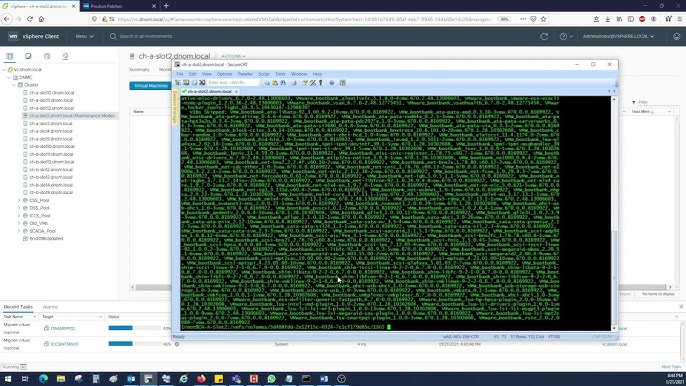Switch to the Alarms tab
Viewport: 686px width, 386px height.
(50, 307)
